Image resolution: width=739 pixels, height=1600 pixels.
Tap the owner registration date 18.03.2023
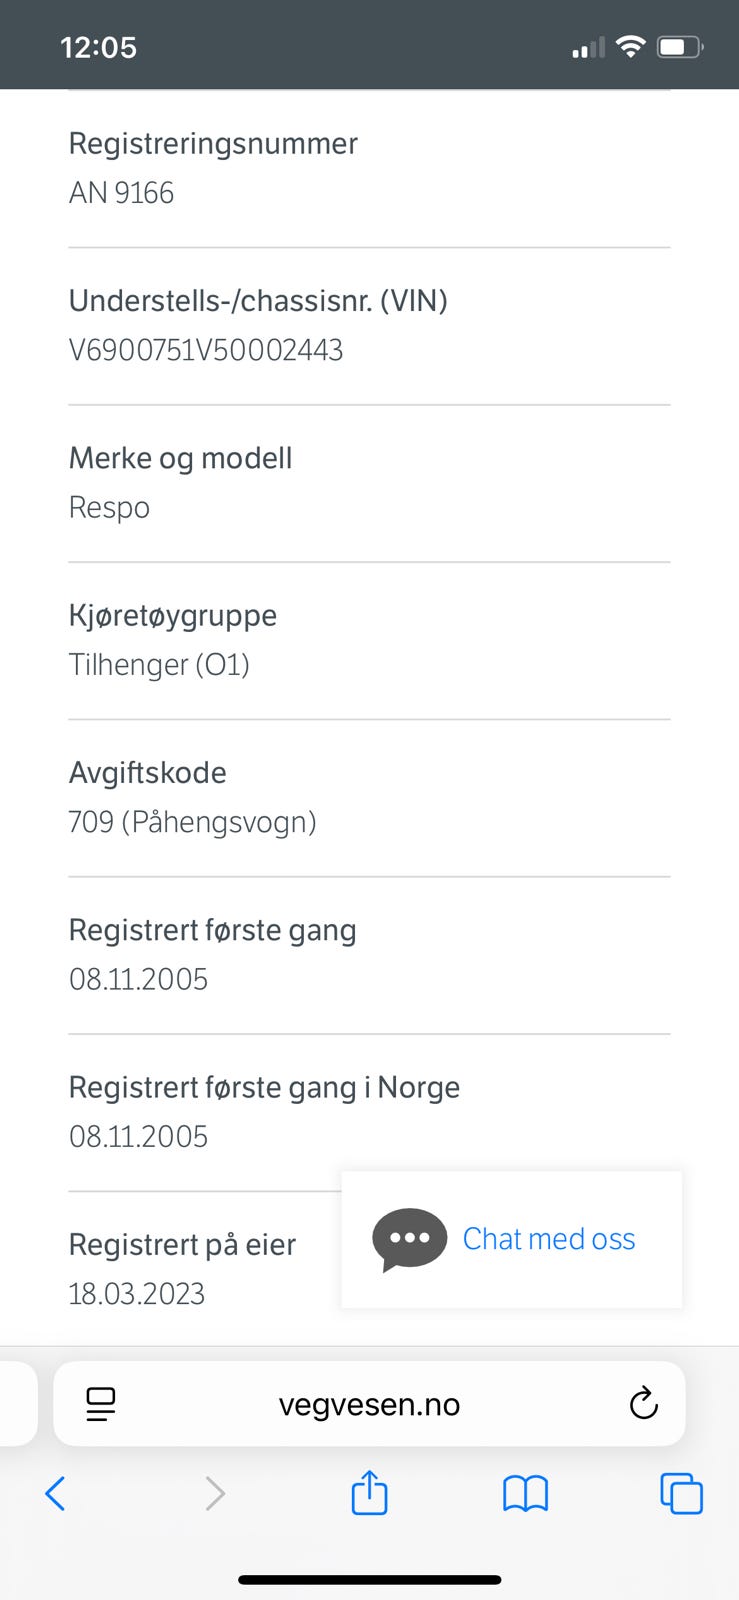137,1294
